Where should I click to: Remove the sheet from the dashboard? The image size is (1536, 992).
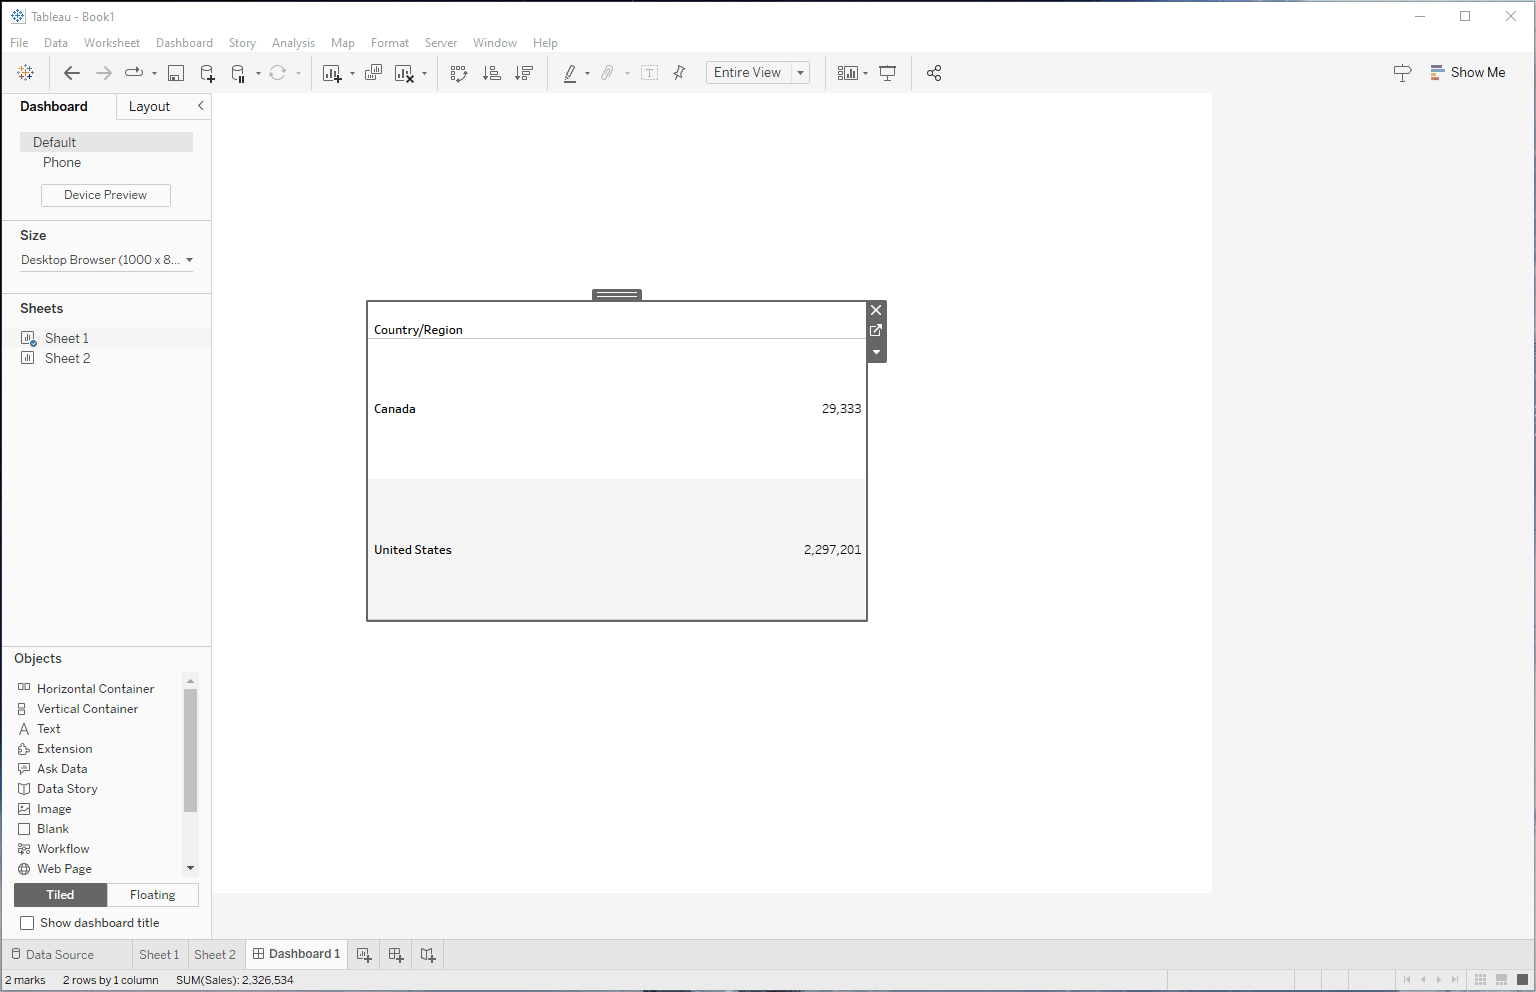coord(876,310)
